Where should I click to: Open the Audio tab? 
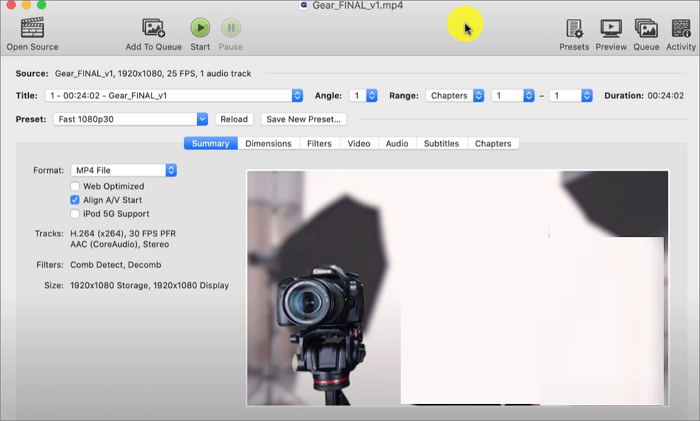(397, 143)
